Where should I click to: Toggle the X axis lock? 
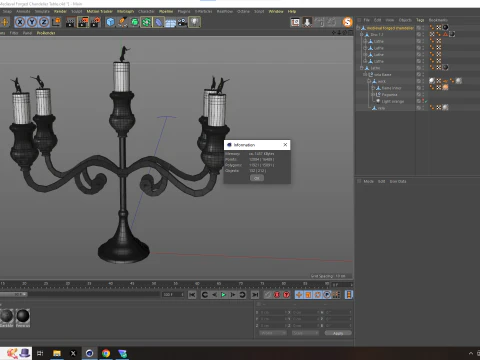20,22
